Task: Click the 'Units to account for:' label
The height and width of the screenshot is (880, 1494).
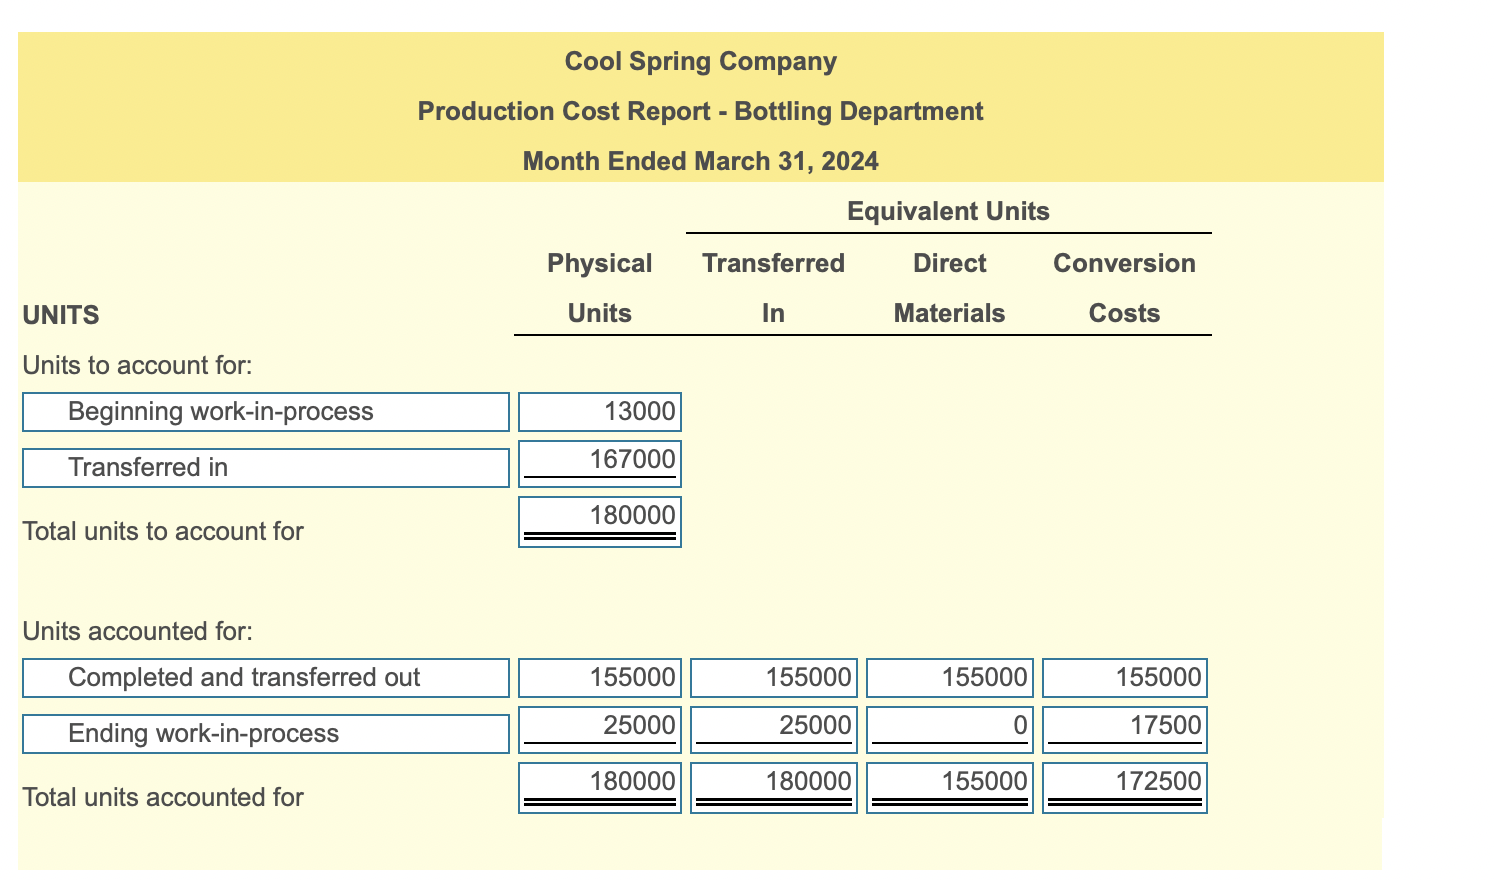Action: [137, 366]
